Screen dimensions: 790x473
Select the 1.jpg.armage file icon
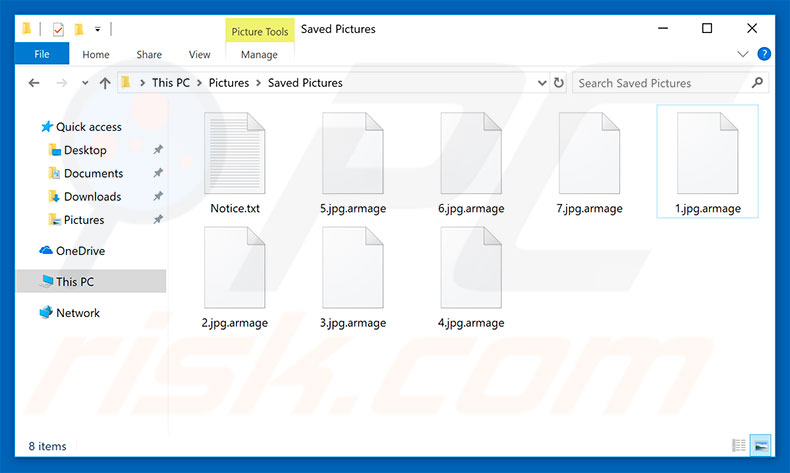(707, 153)
